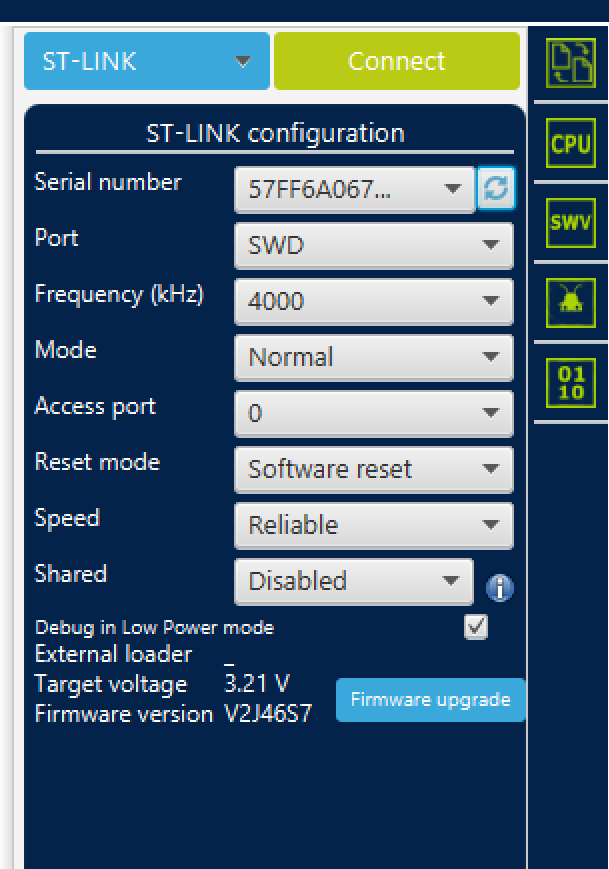This screenshot has width=609, height=869.
Task: Start a Firmware upgrade
Action: click(430, 700)
